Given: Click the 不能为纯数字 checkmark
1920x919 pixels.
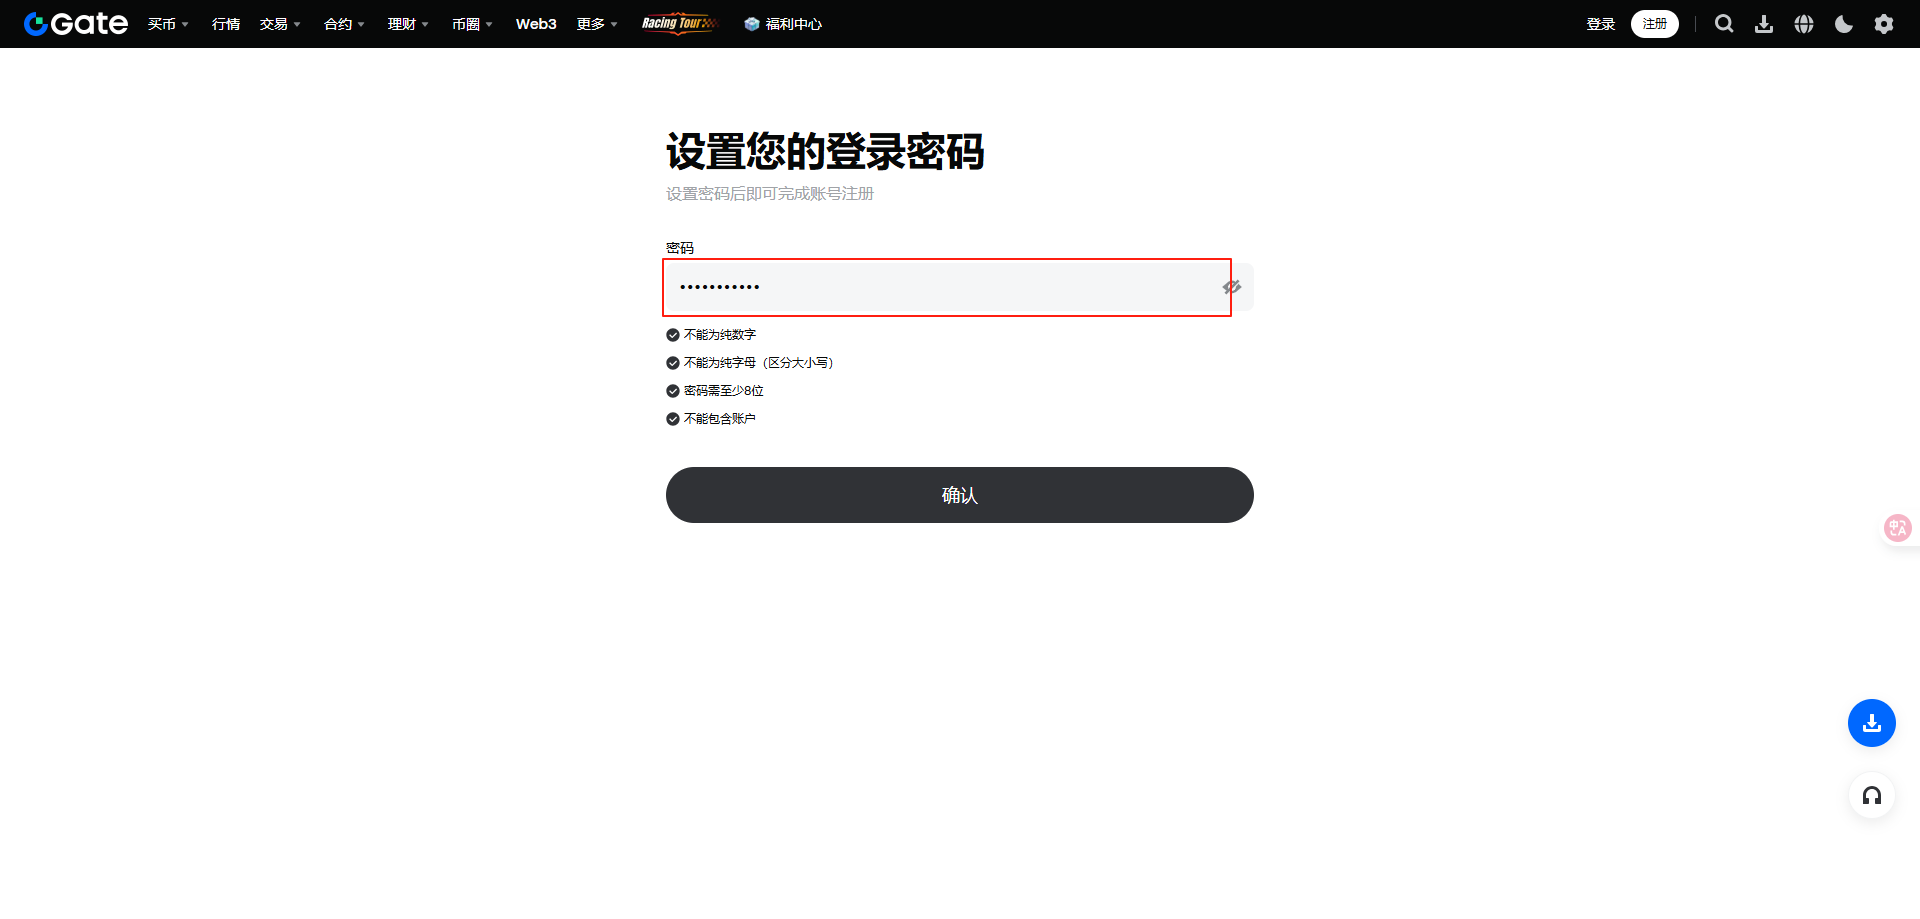Looking at the screenshot, I should pyautogui.click(x=672, y=335).
